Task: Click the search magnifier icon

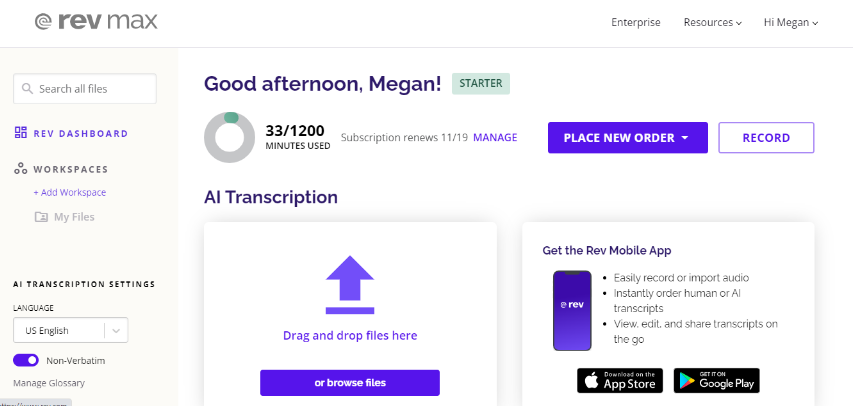Action: [x=27, y=88]
